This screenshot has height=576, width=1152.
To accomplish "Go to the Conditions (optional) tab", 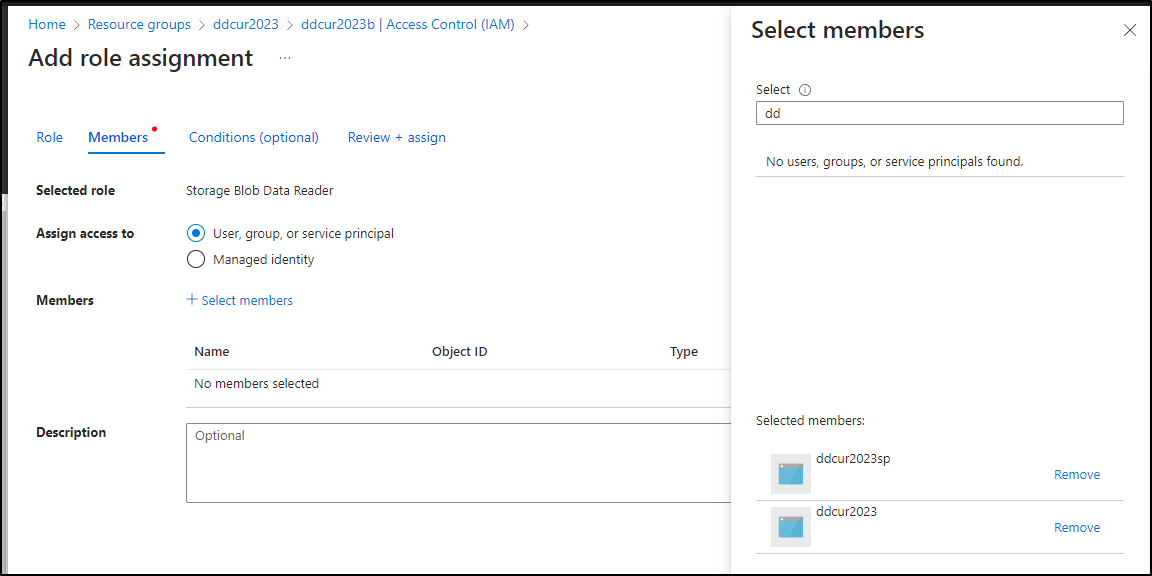I will point(253,137).
